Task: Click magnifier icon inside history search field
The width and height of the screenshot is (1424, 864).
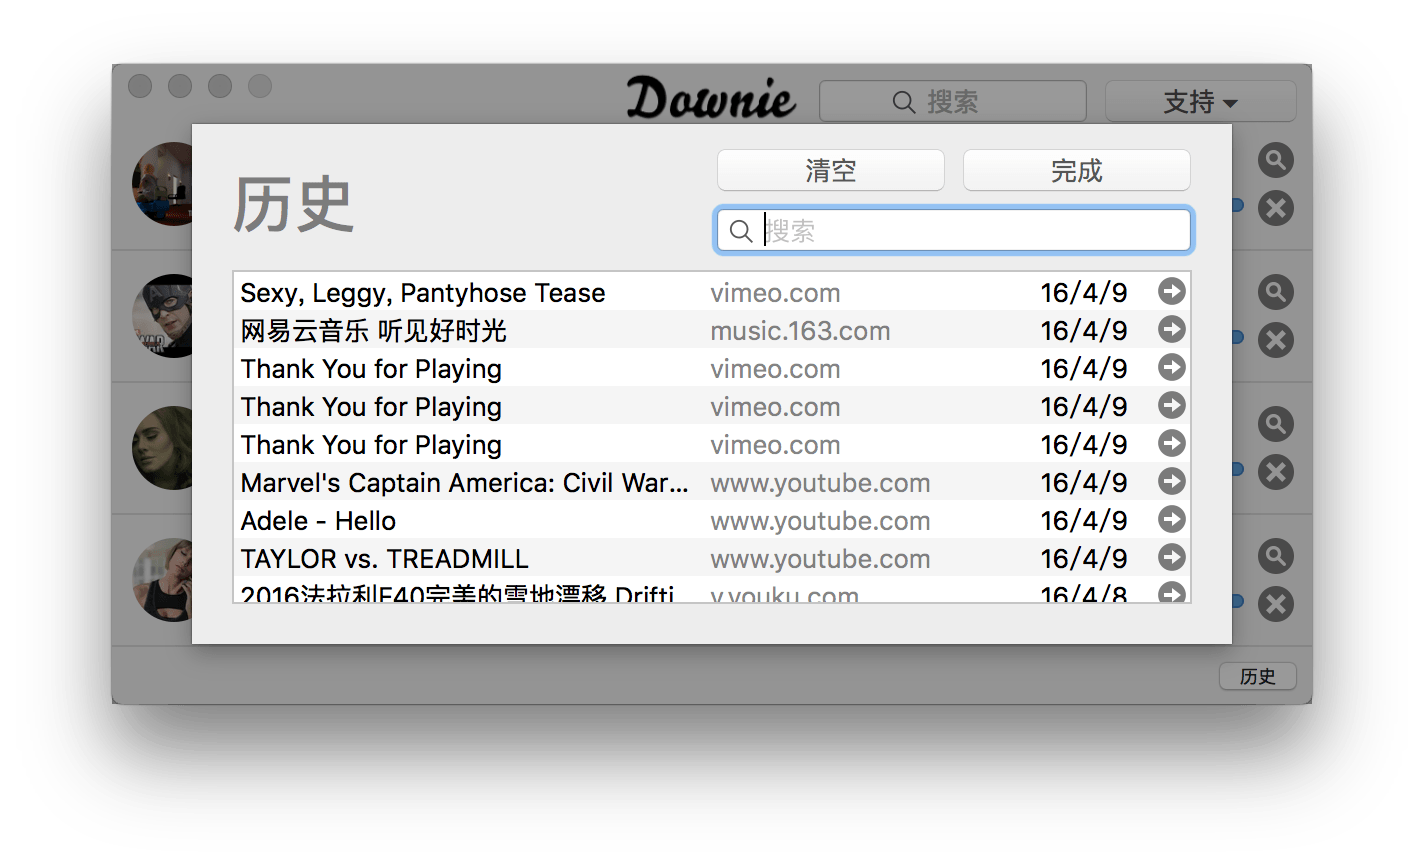Action: (741, 231)
